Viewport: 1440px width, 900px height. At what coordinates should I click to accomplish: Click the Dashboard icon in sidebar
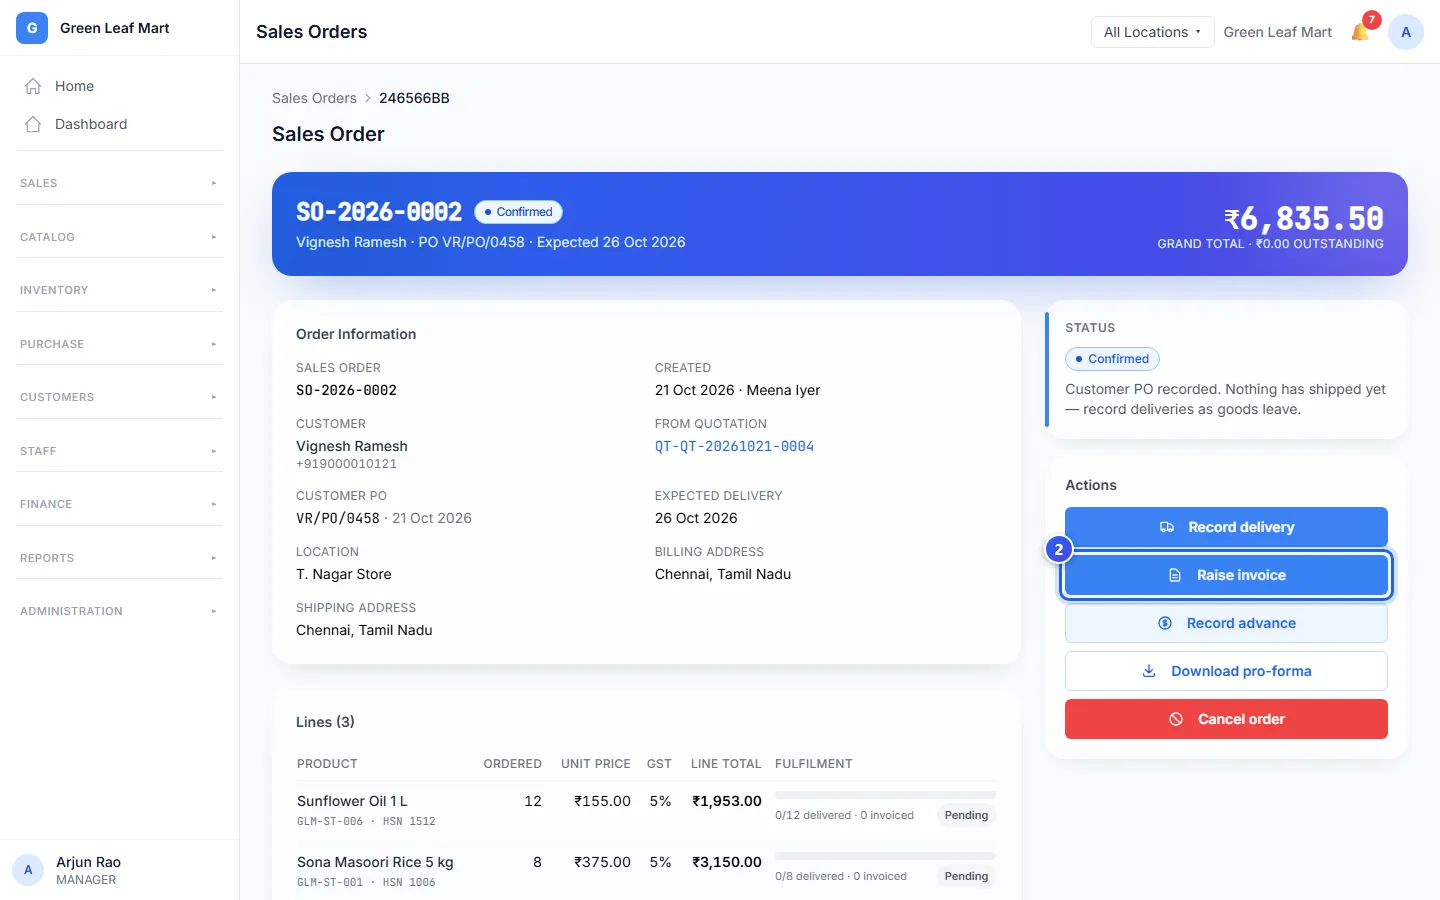[33, 124]
